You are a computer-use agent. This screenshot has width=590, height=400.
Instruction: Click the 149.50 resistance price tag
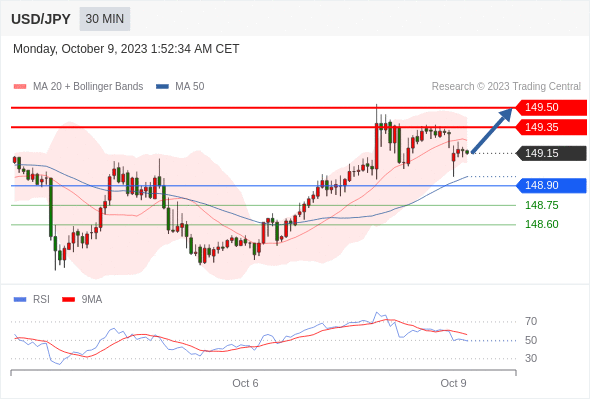click(551, 108)
